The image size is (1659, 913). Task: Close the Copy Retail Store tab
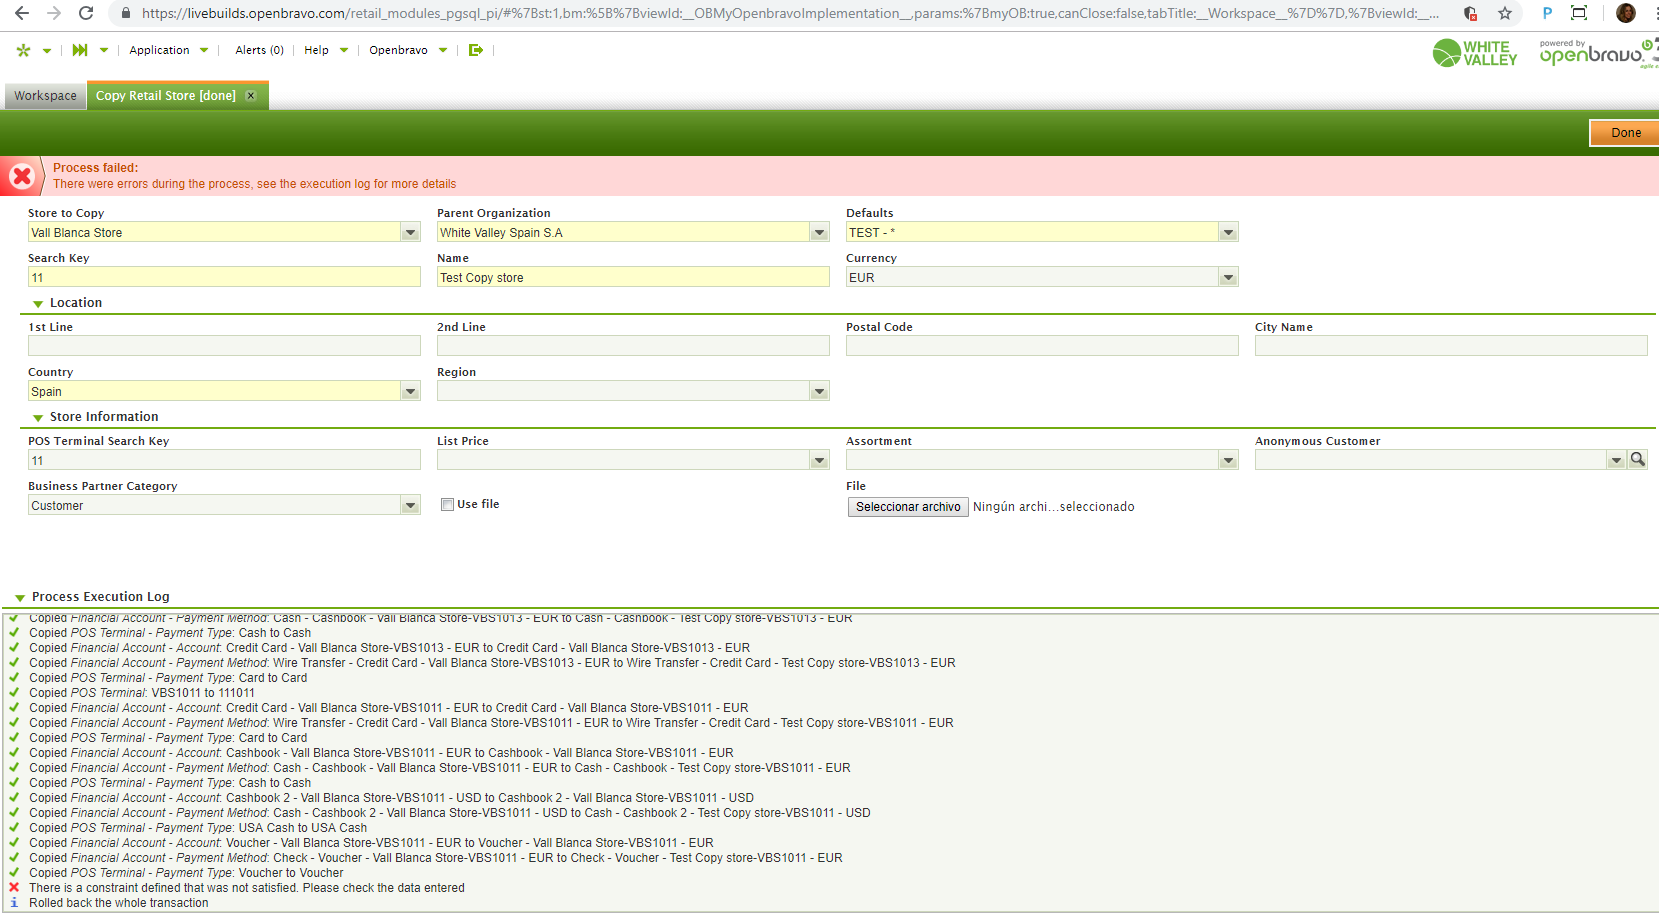click(251, 96)
